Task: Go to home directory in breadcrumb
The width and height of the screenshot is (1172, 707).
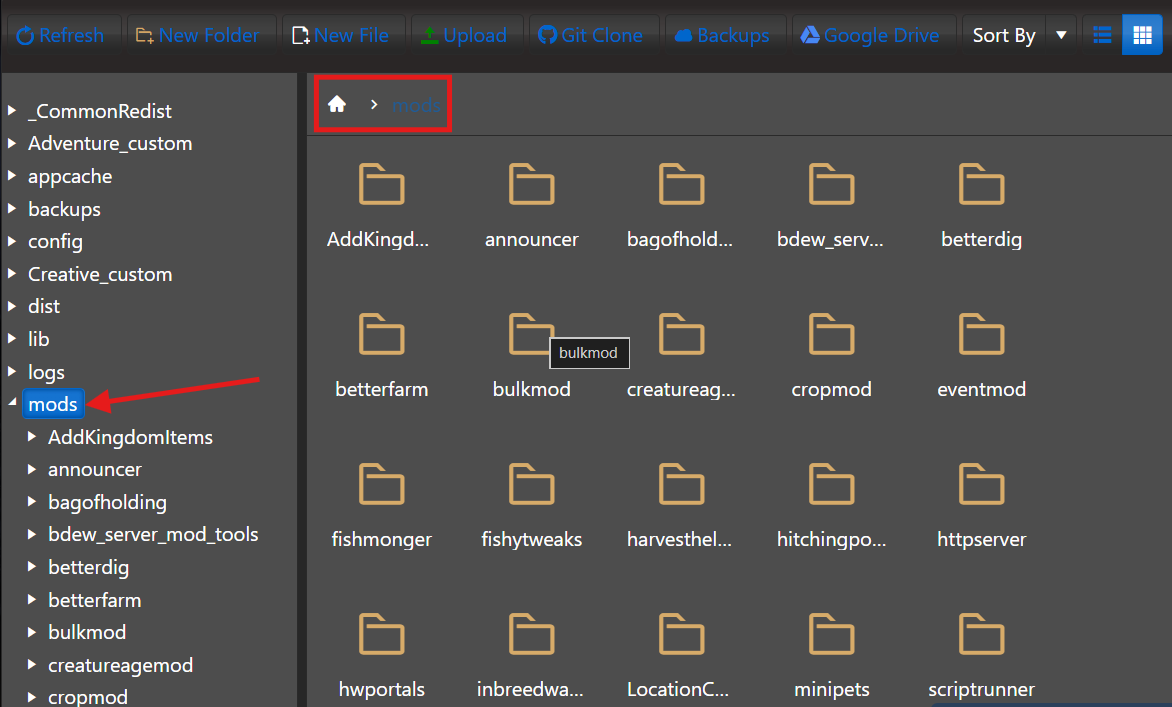Action: pos(337,104)
